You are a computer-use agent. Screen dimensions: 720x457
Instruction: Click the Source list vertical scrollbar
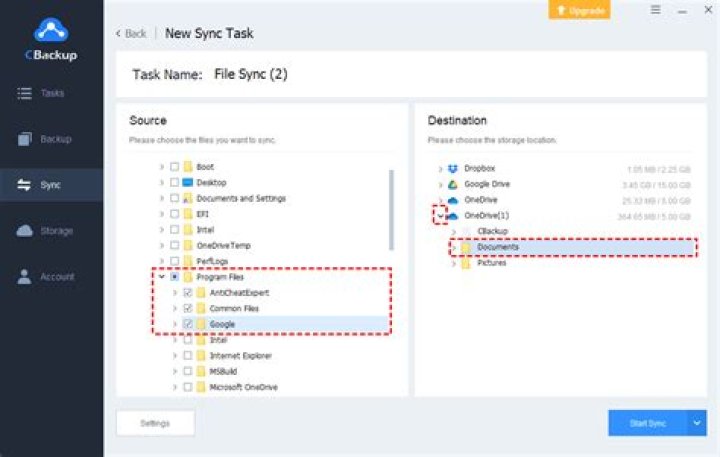pyautogui.click(x=391, y=230)
